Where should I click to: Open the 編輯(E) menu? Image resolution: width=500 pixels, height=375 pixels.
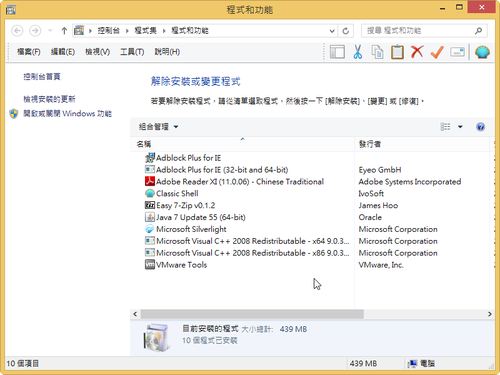[63, 52]
